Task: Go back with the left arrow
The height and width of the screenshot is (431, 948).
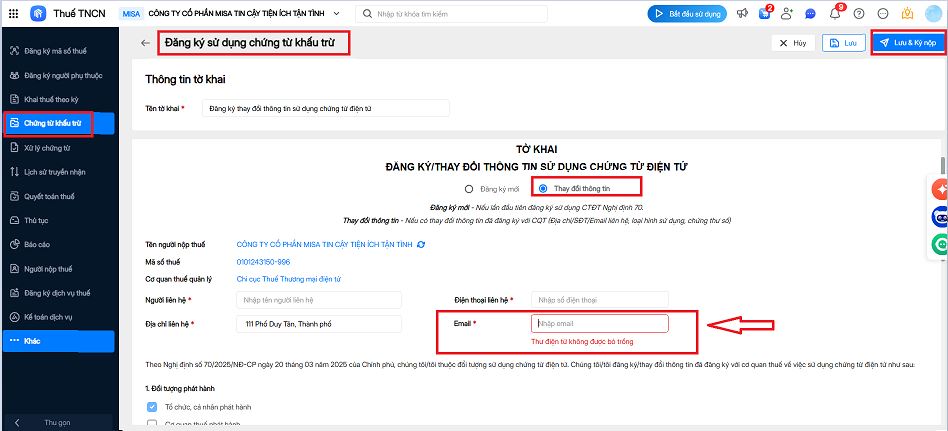Action: tap(144, 44)
